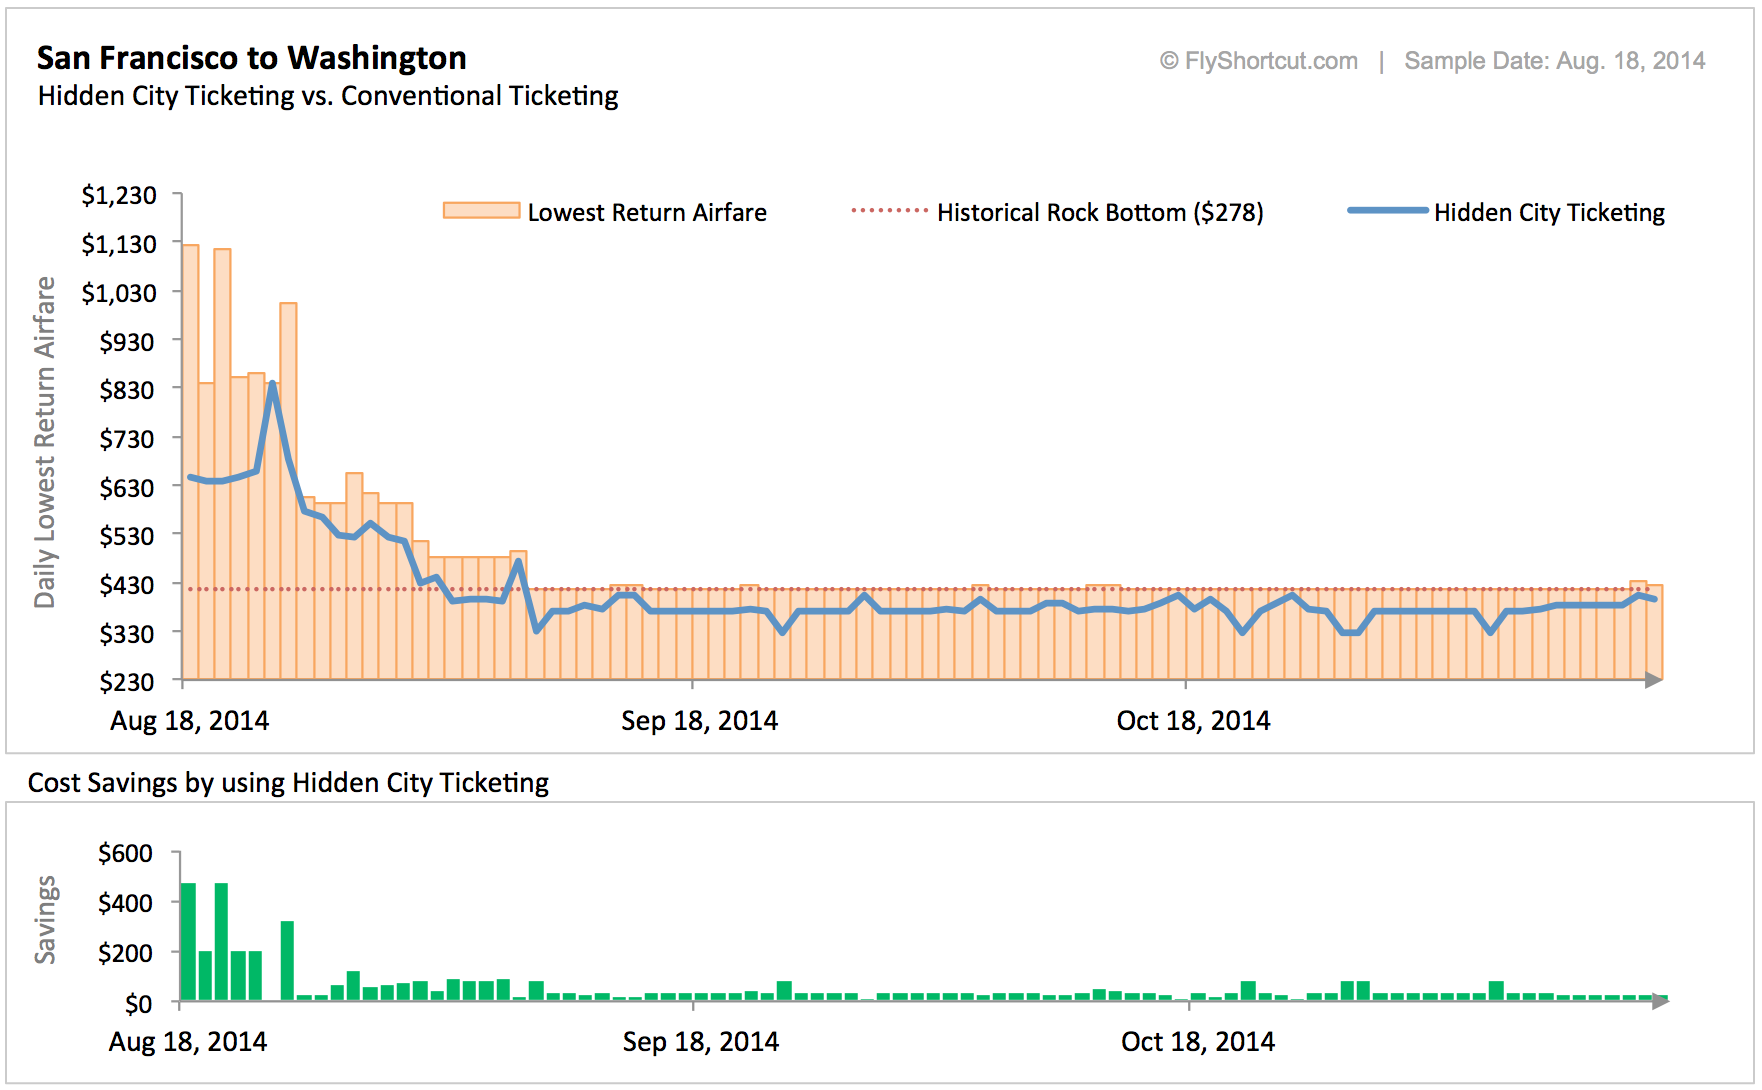This screenshot has width=1762, height=1090.
Task: Click the dotted red Historical Rock Bottom legend line
Action: click(x=890, y=211)
